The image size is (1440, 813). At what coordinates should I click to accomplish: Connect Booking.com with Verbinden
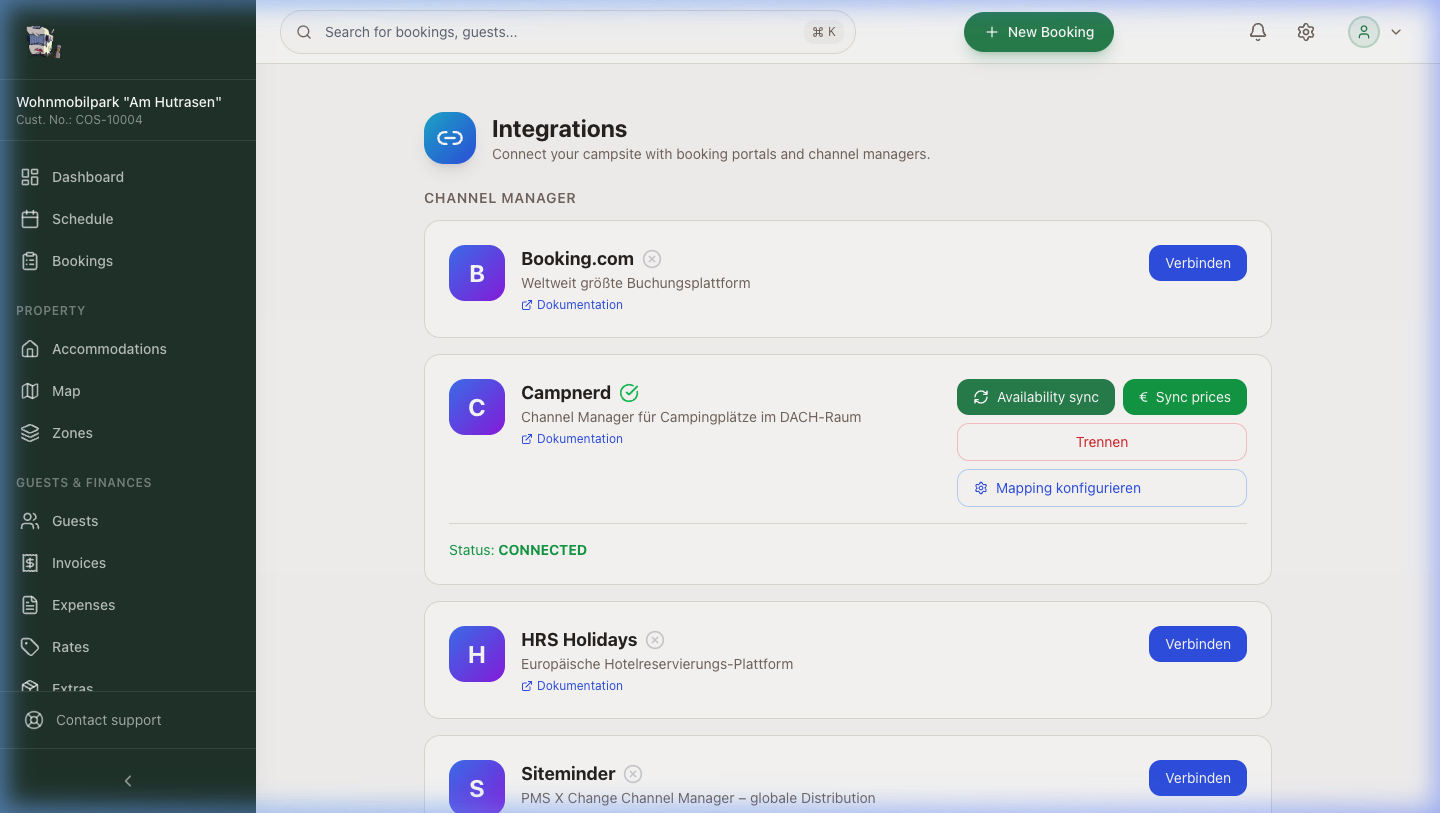click(1198, 263)
